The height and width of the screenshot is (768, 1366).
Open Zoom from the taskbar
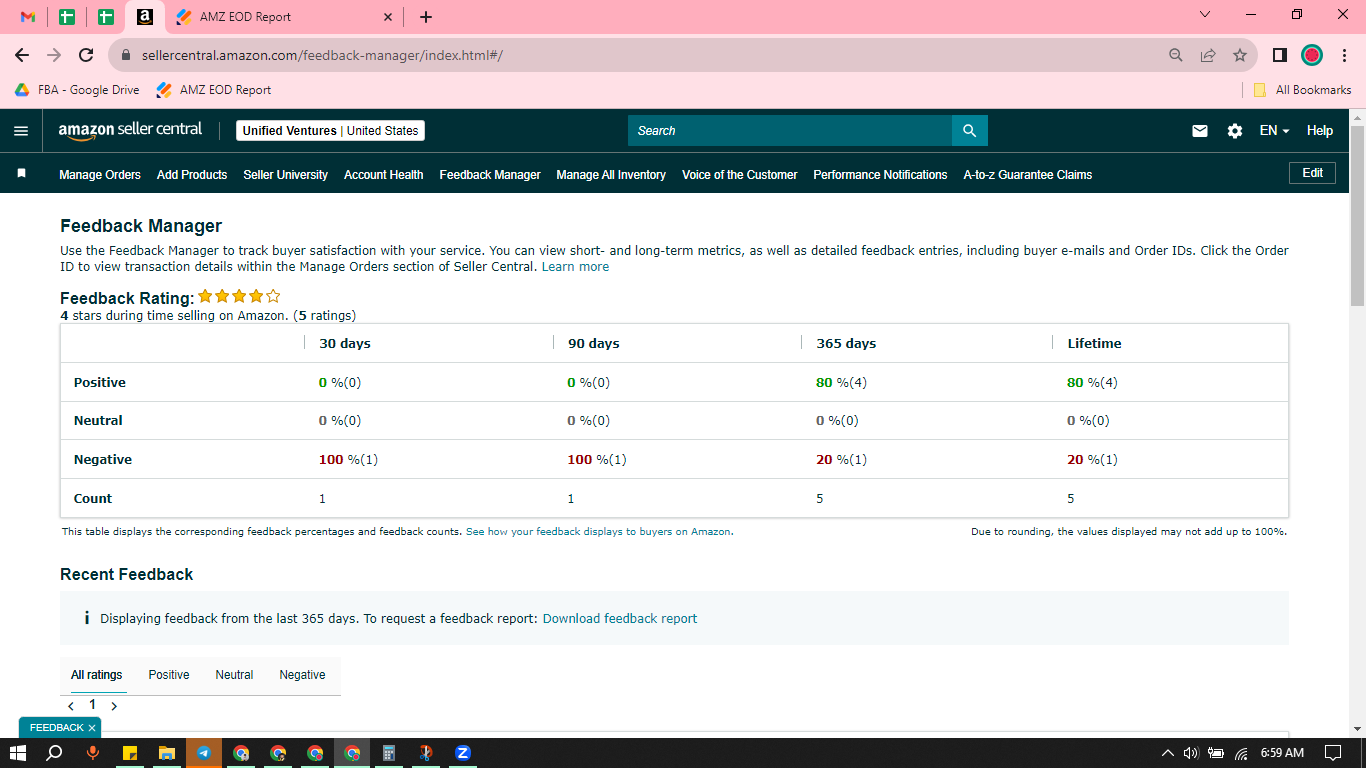463,753
